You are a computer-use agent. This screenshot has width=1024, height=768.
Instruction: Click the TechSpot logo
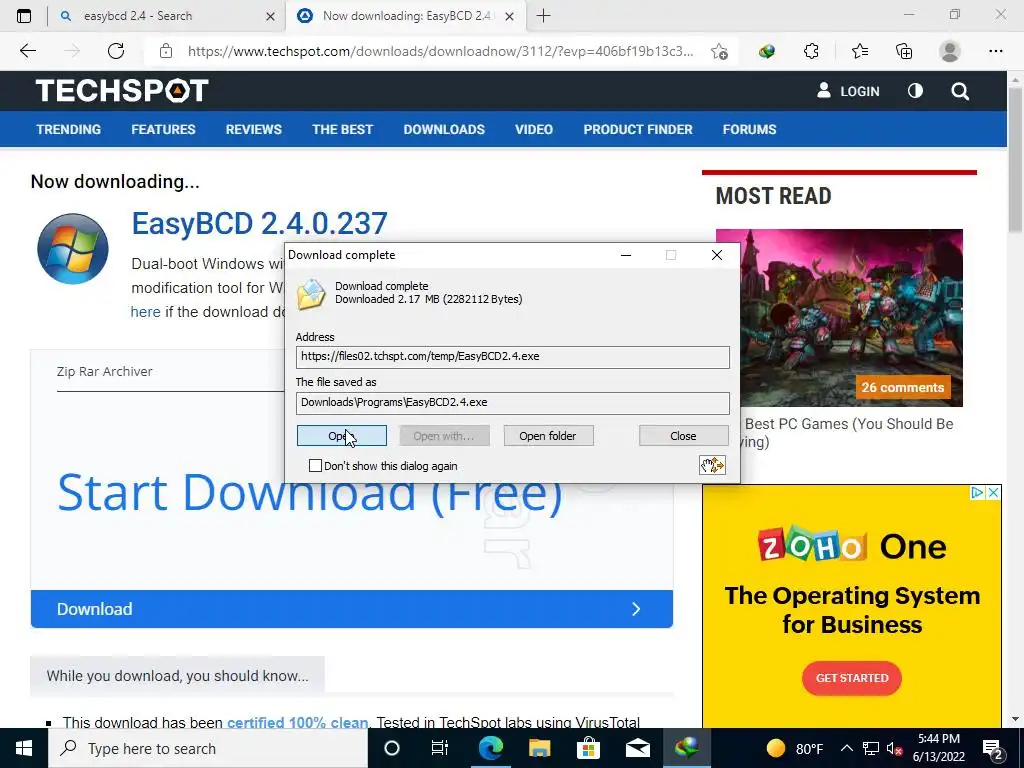(122, 90)
